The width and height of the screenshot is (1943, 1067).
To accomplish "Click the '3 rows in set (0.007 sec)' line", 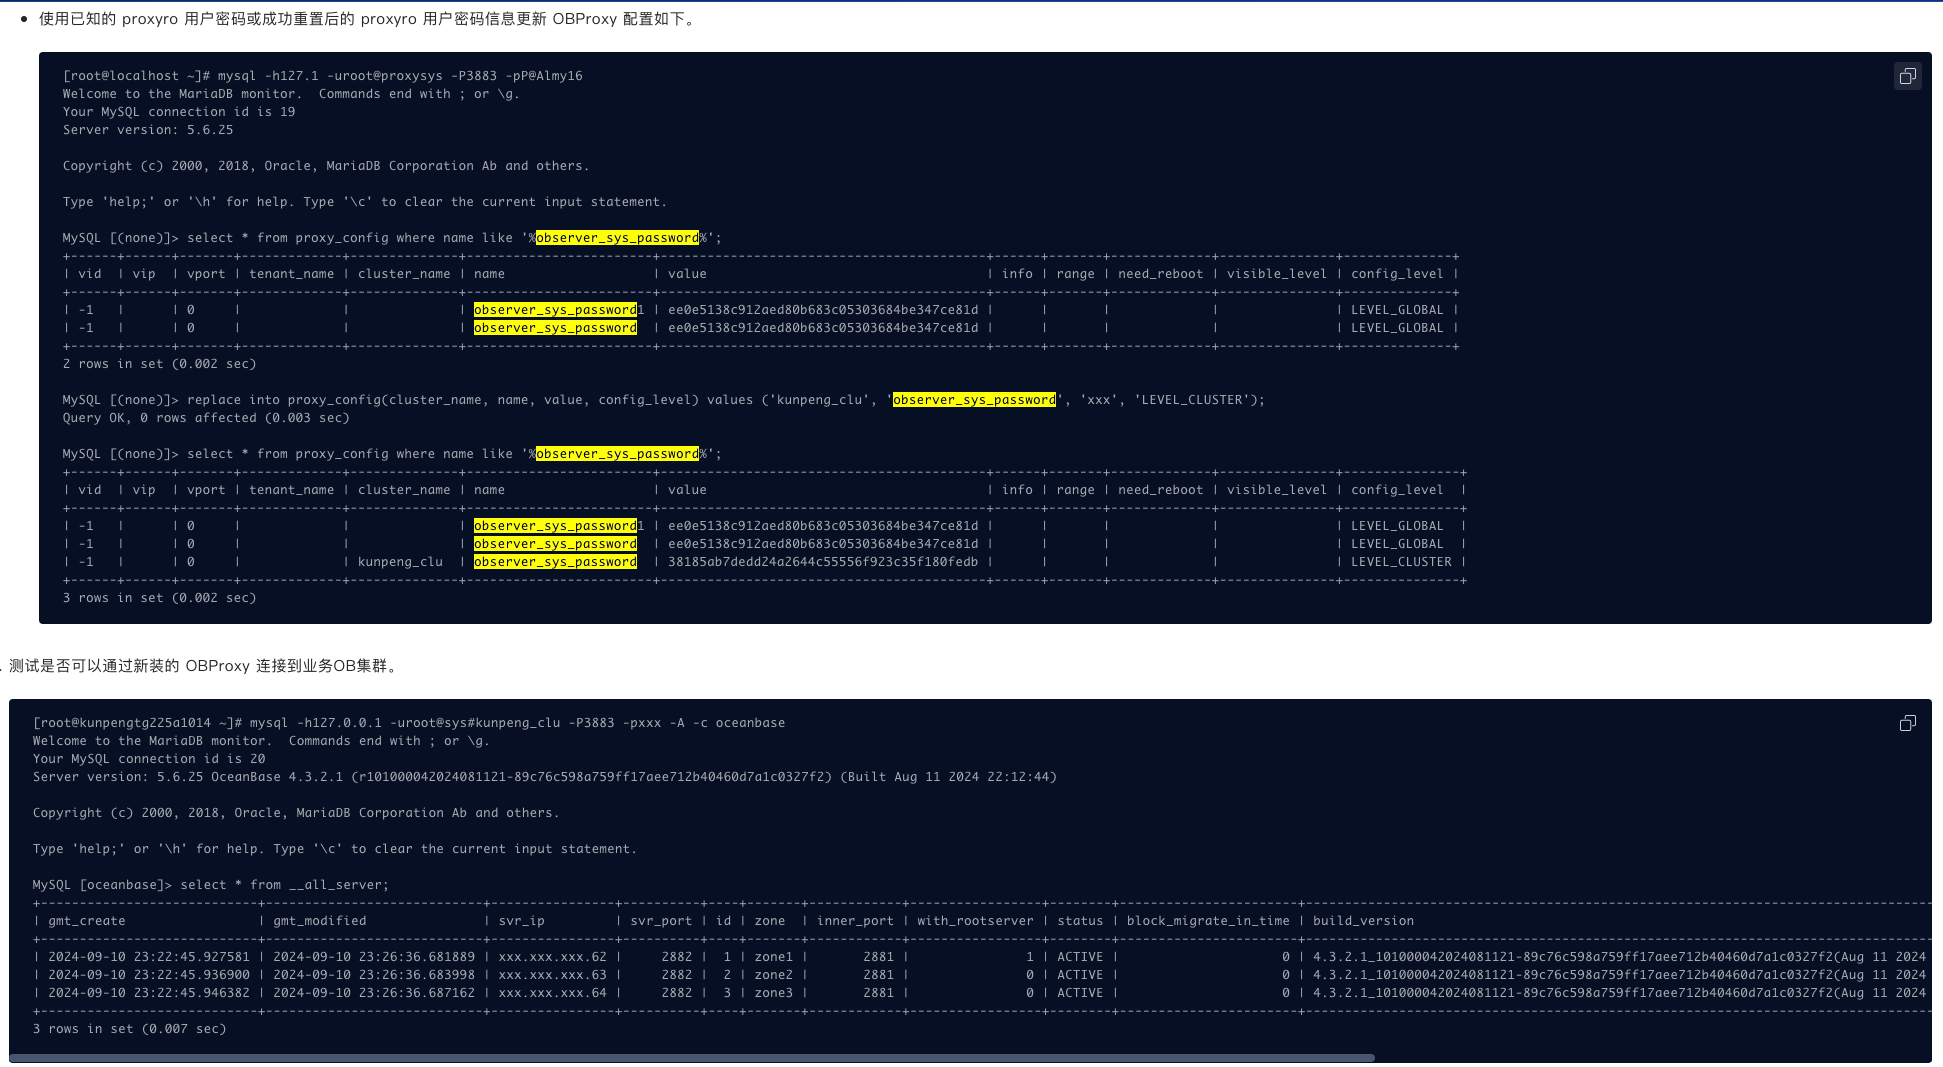I will pos(130,1029).
